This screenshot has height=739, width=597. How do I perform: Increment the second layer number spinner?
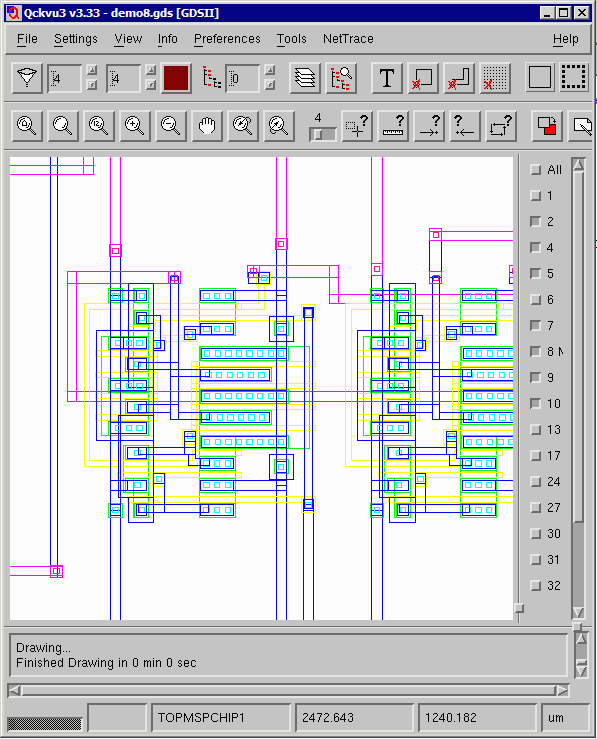(151, 70)
